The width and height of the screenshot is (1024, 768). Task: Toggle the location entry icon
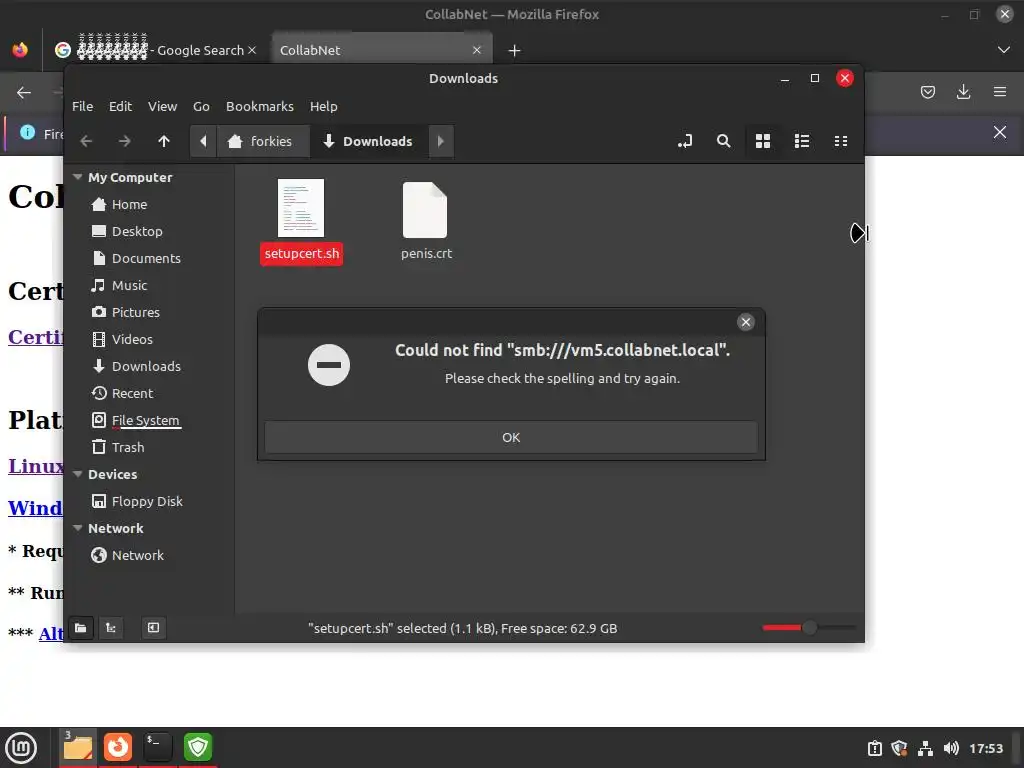click(x=684, y=141)
